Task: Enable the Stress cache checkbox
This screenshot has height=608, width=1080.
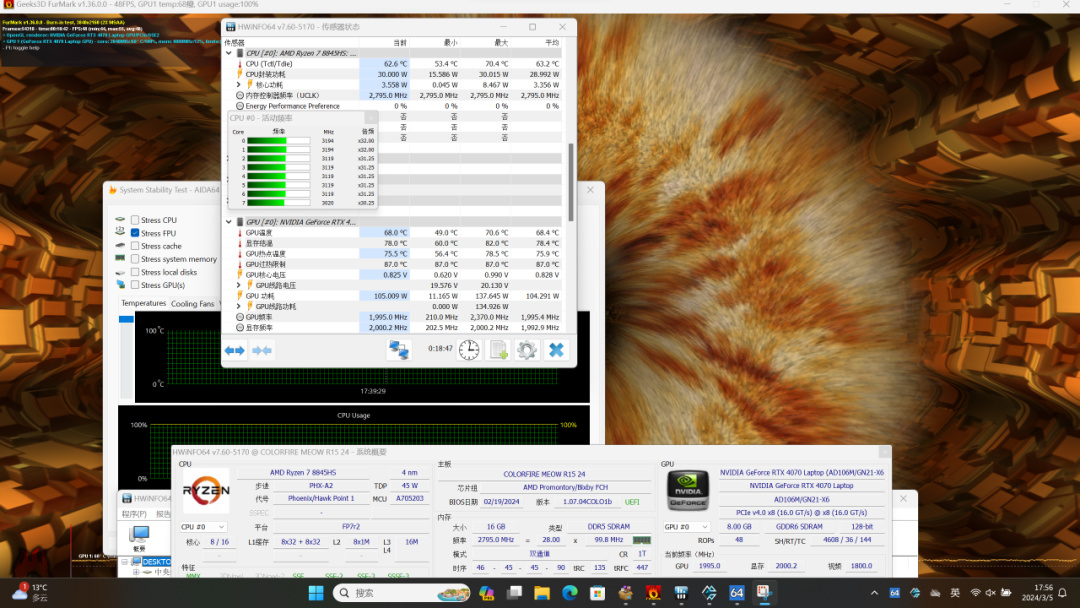Action: tap(135, 246)
